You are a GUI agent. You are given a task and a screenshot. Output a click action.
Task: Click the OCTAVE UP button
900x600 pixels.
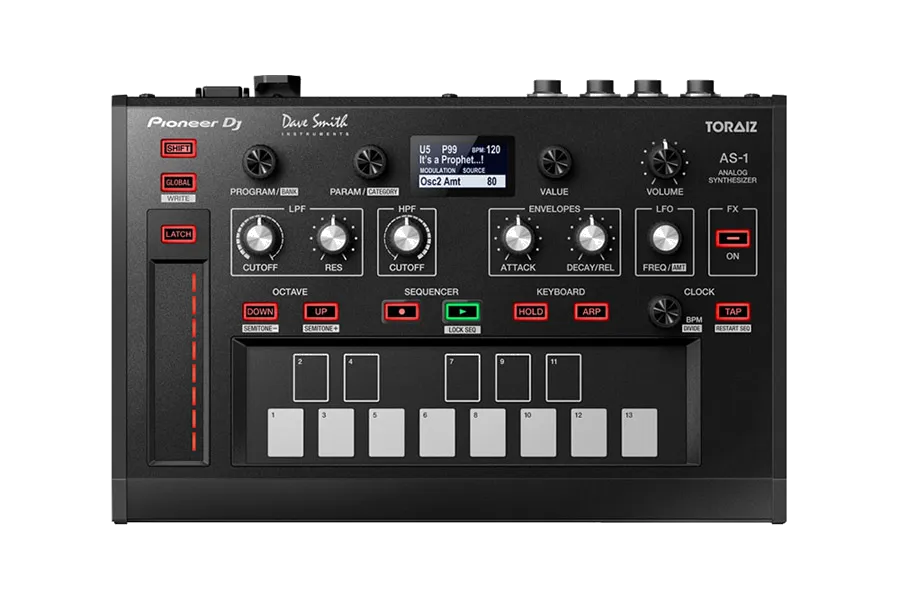tap(321, 312)
